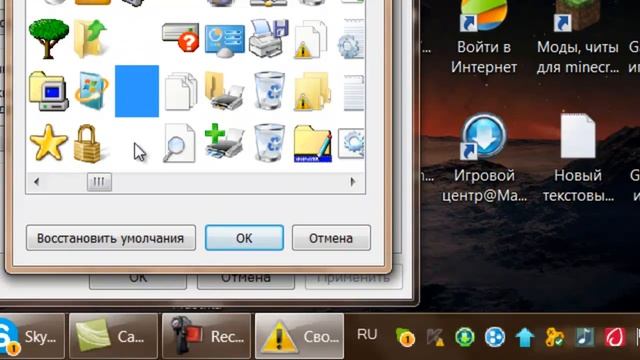Screen dimensions: 640x360
Task: Select the folder with computer icon
Action: click(49, 91)
